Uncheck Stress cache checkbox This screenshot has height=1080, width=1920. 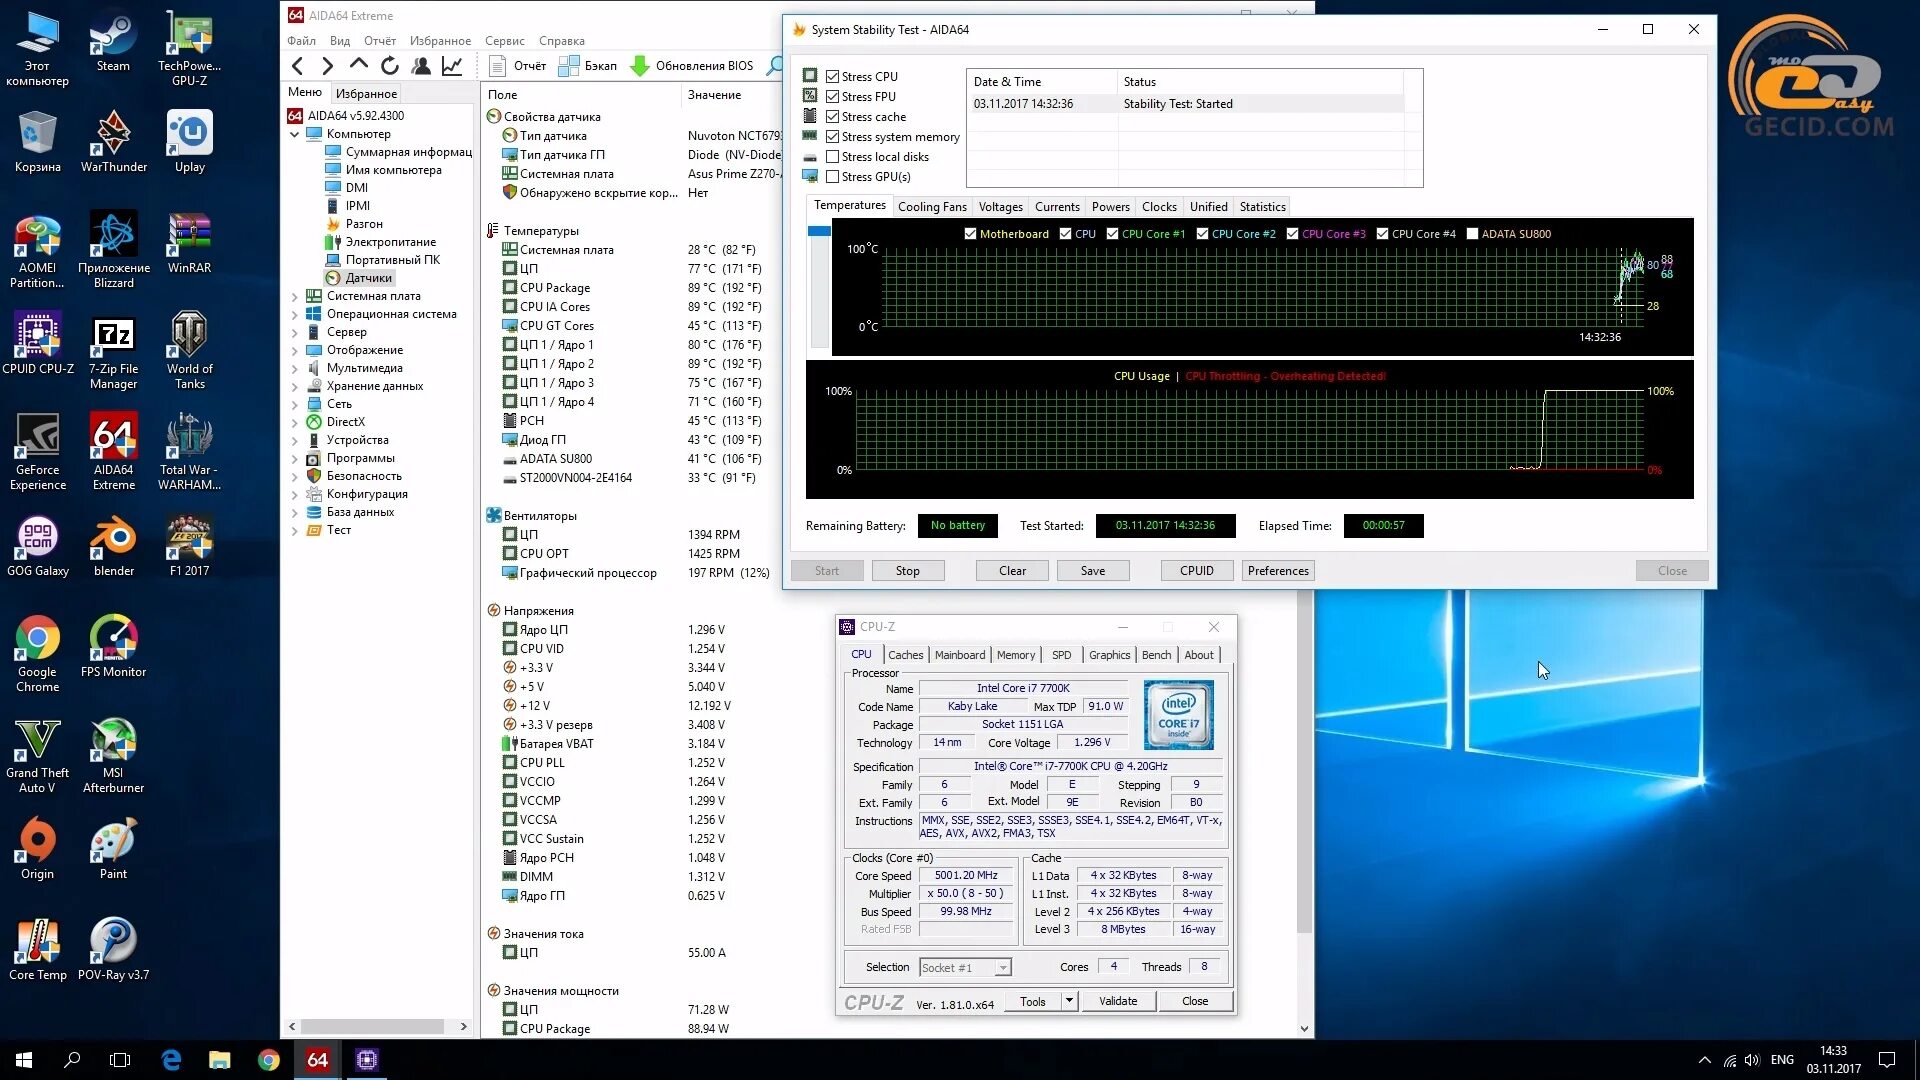point(832,116)
